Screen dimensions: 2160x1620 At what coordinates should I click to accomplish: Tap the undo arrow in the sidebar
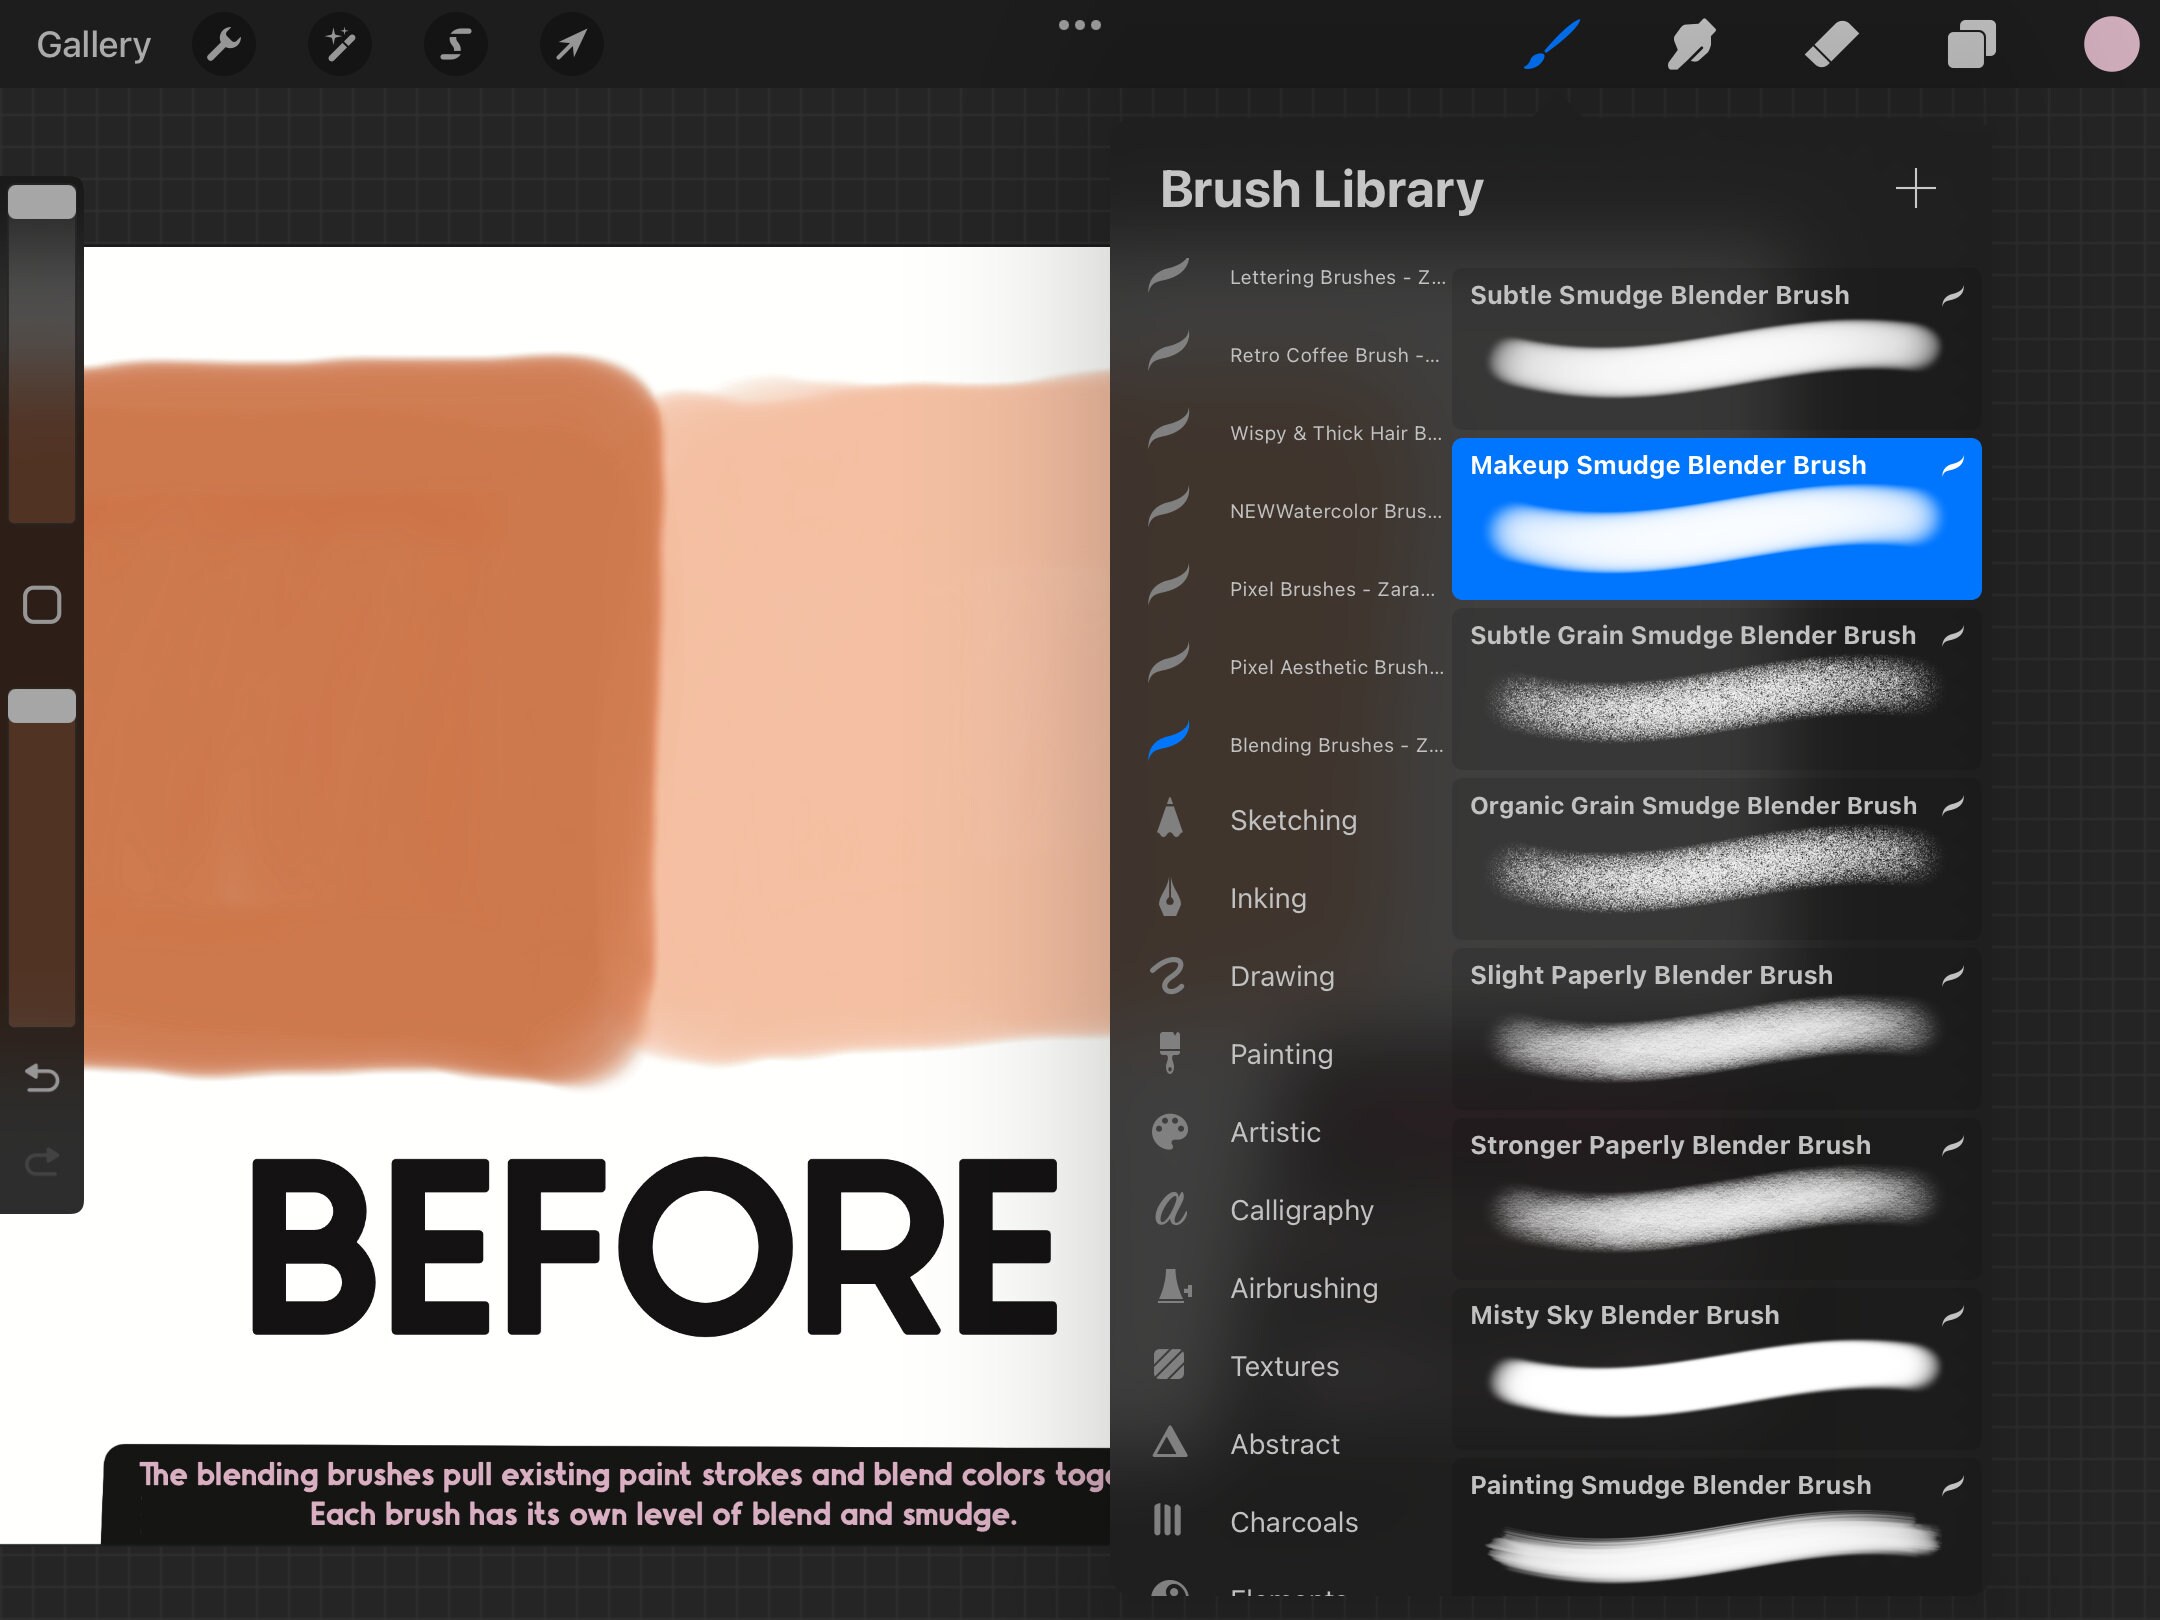[41, 1079]
